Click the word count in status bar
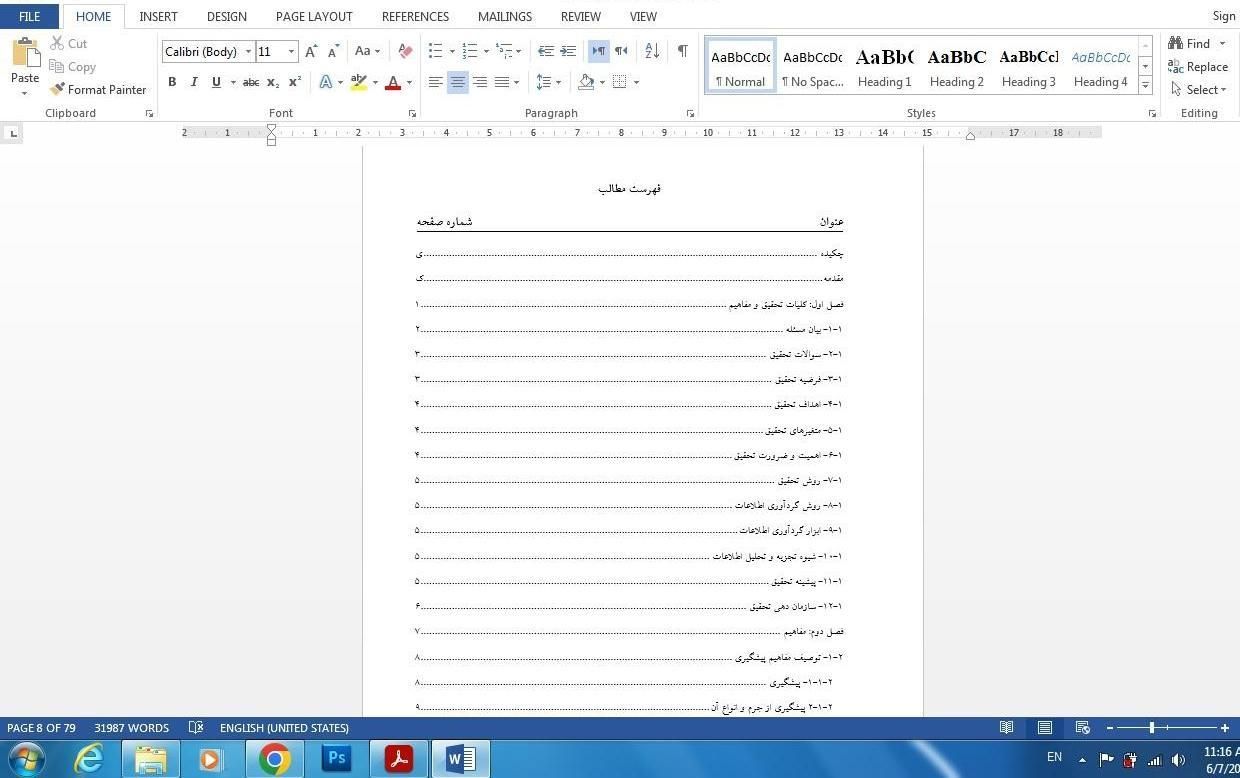This screenshot has height=778, width=1240. click(132, 728)
